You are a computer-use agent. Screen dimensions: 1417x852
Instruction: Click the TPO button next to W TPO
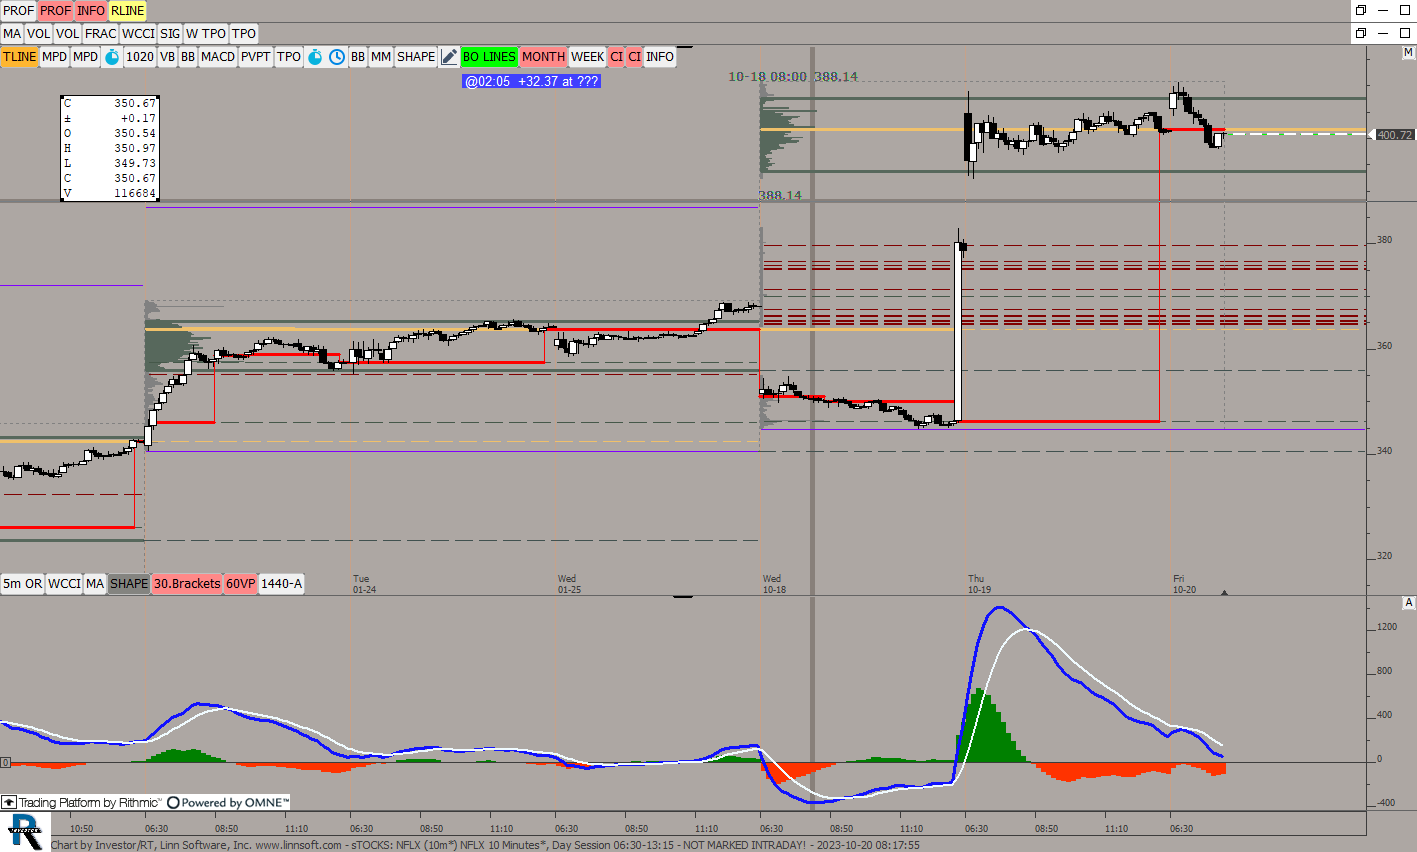point(244,34)
